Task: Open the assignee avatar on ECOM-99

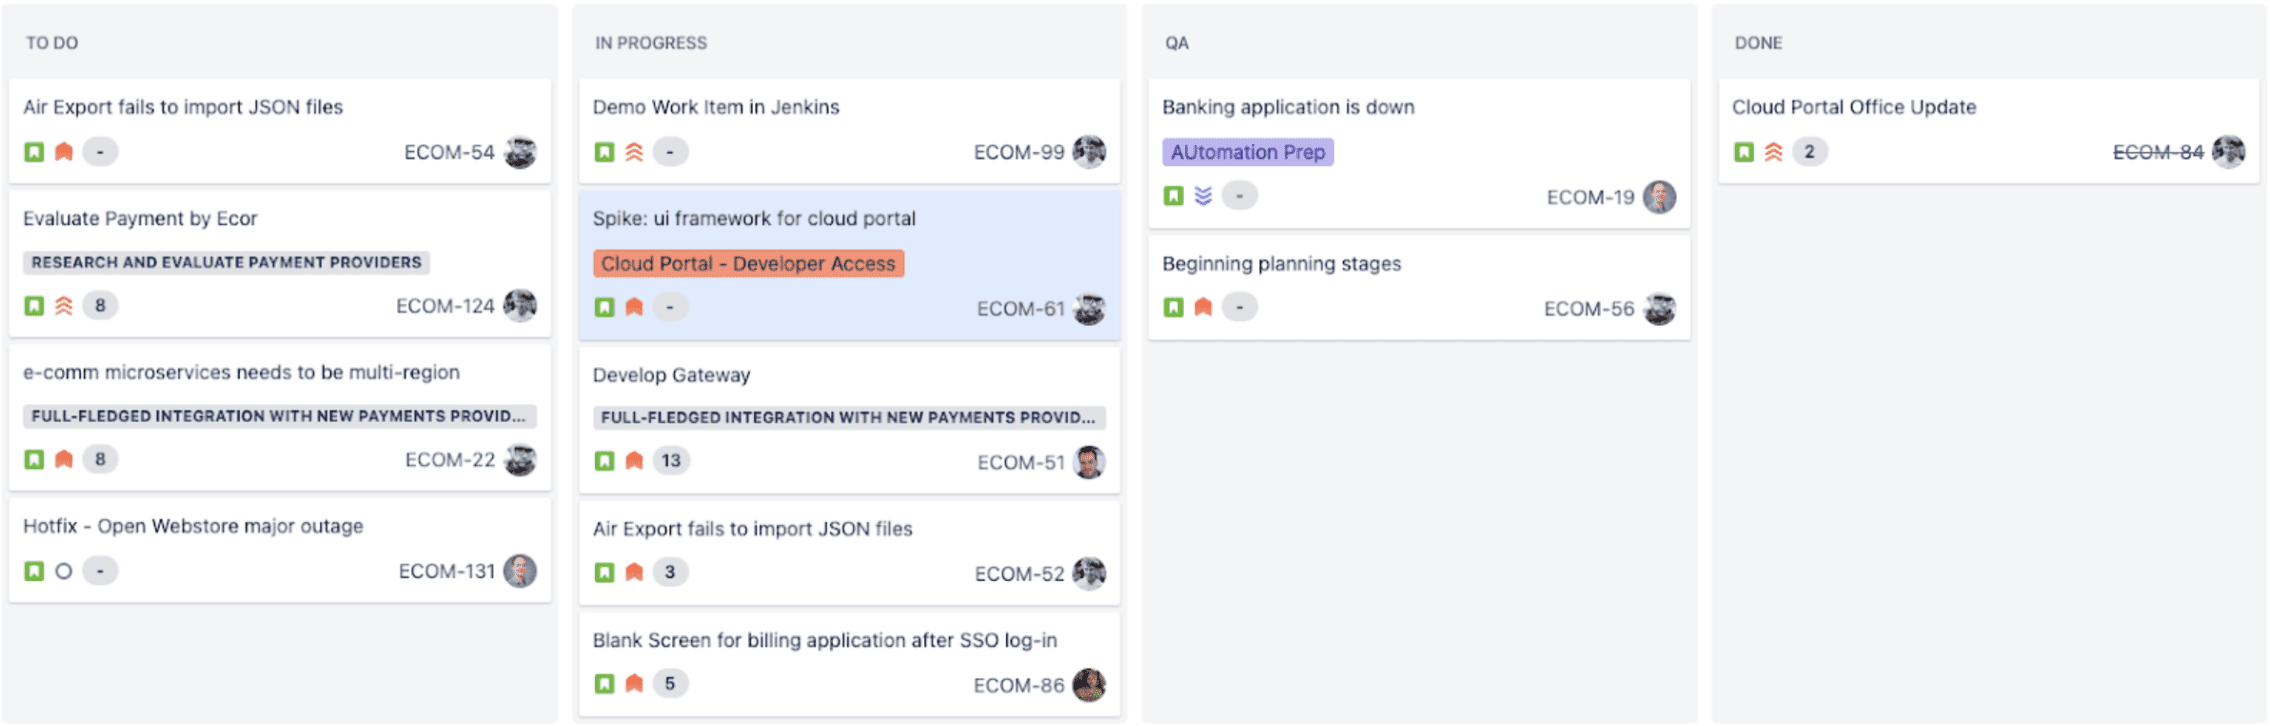Action: [1090, 152]
